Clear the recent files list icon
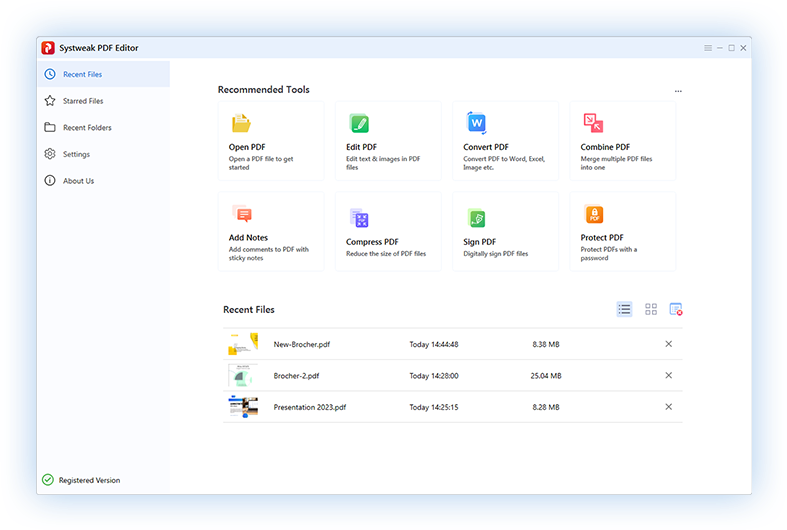787x530 pixels. (x=676, y=309)
